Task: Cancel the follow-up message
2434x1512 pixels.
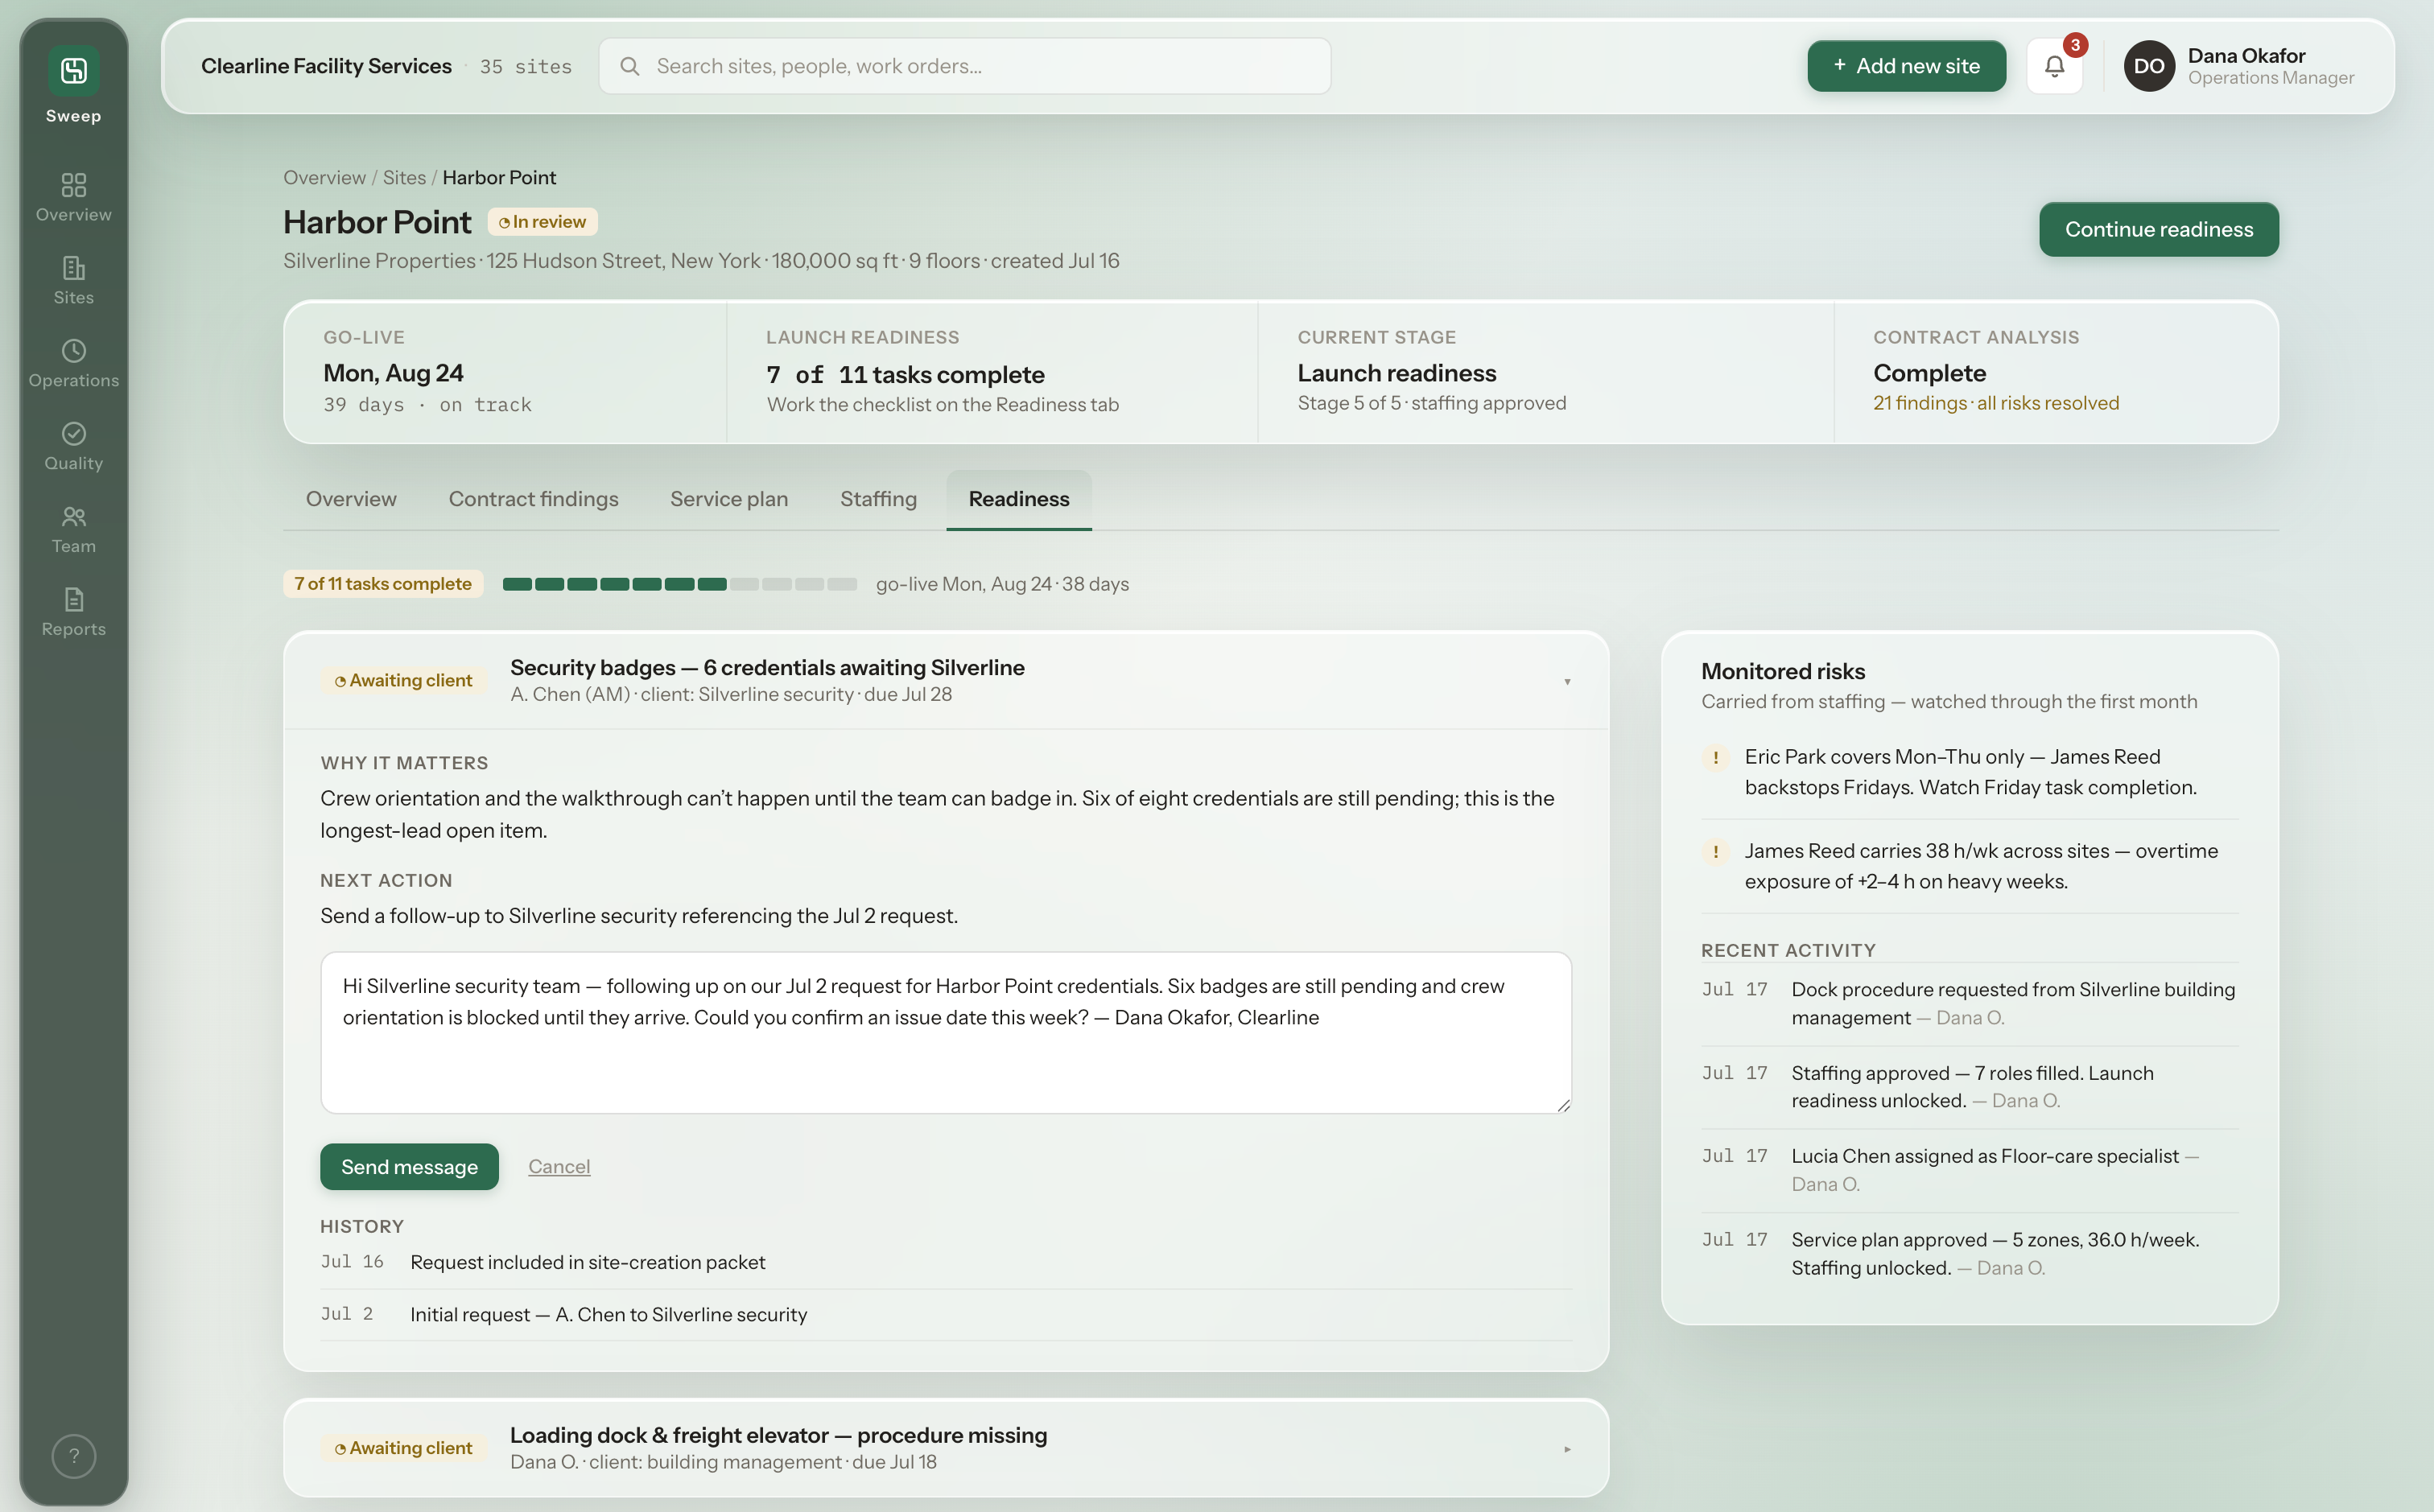Action: point(559,1167)
